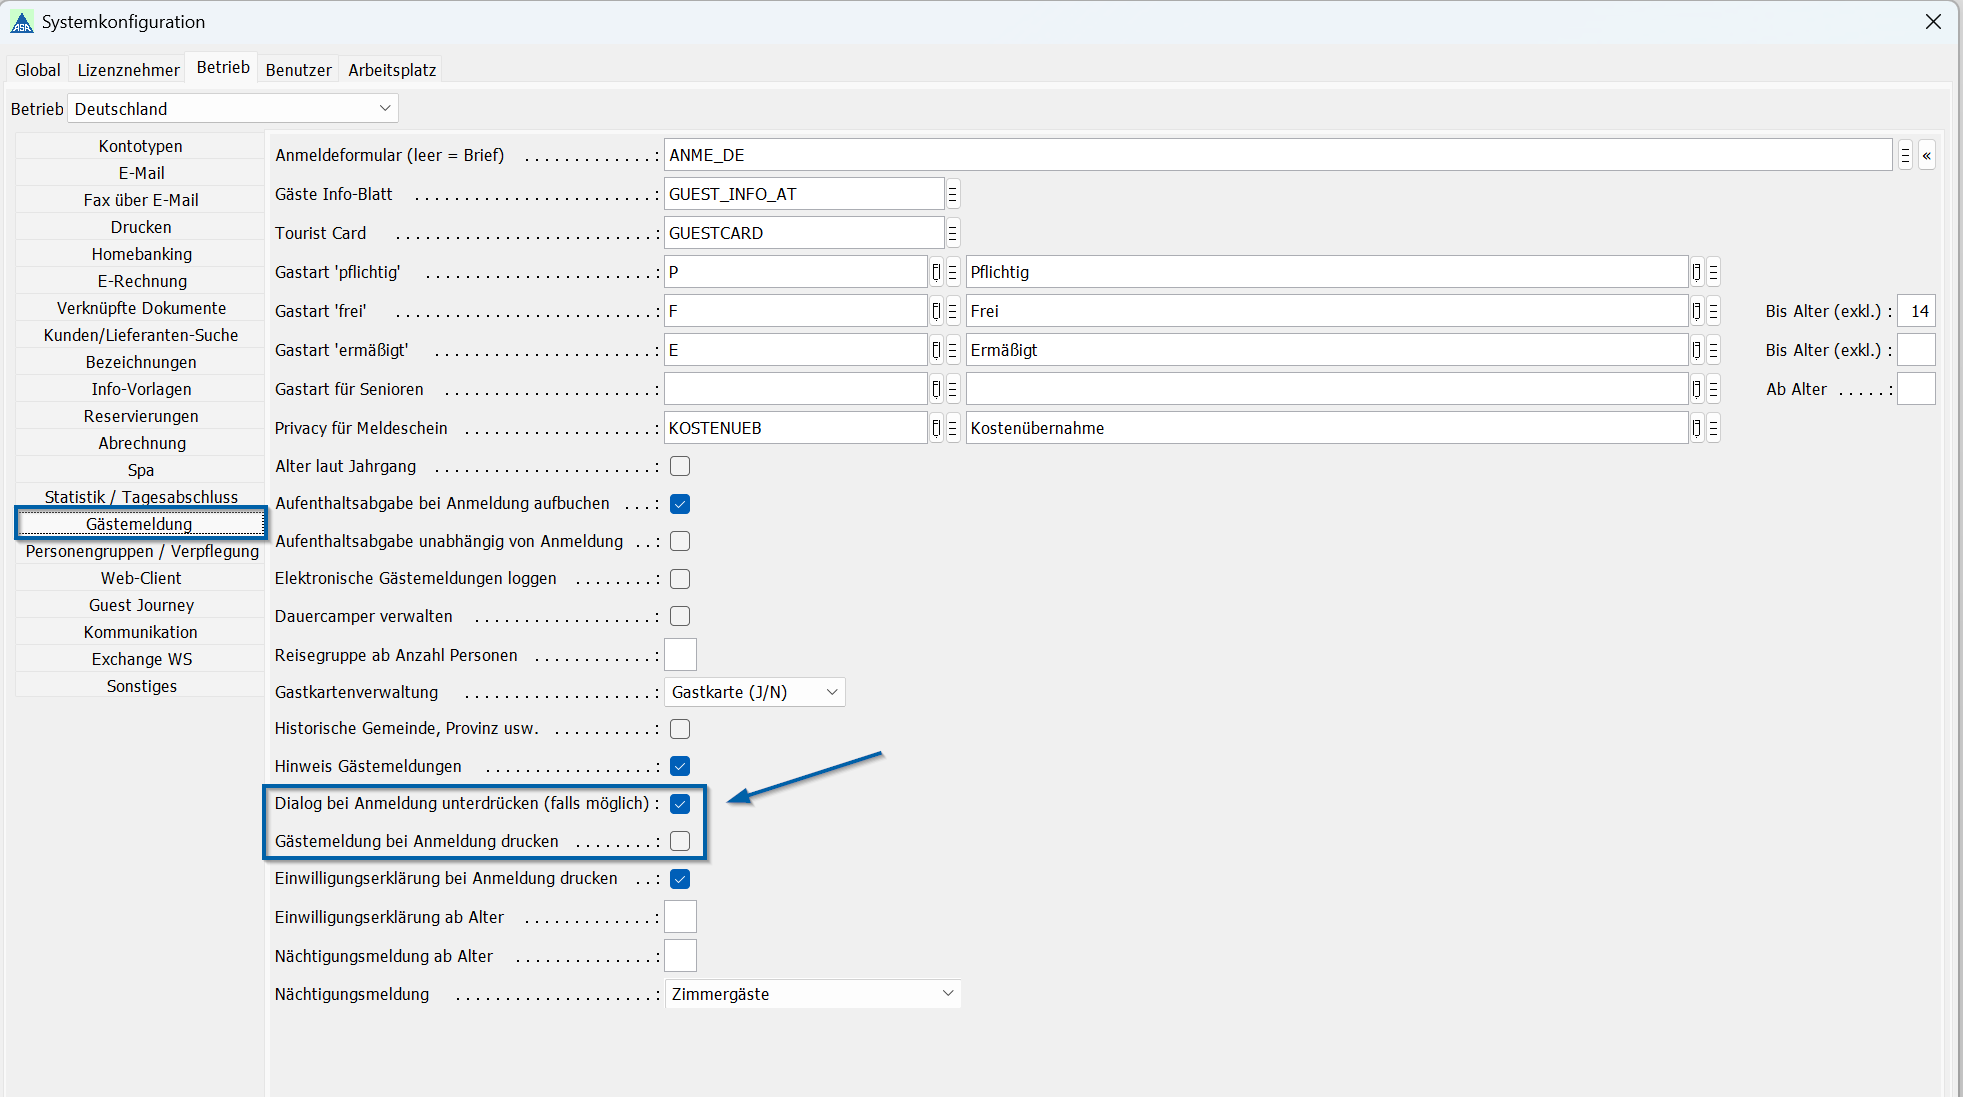Screen dimensions: 1963x1097
Task: Open list icon next to Gäste Info-Blatt field
Action: click(952, 194)
